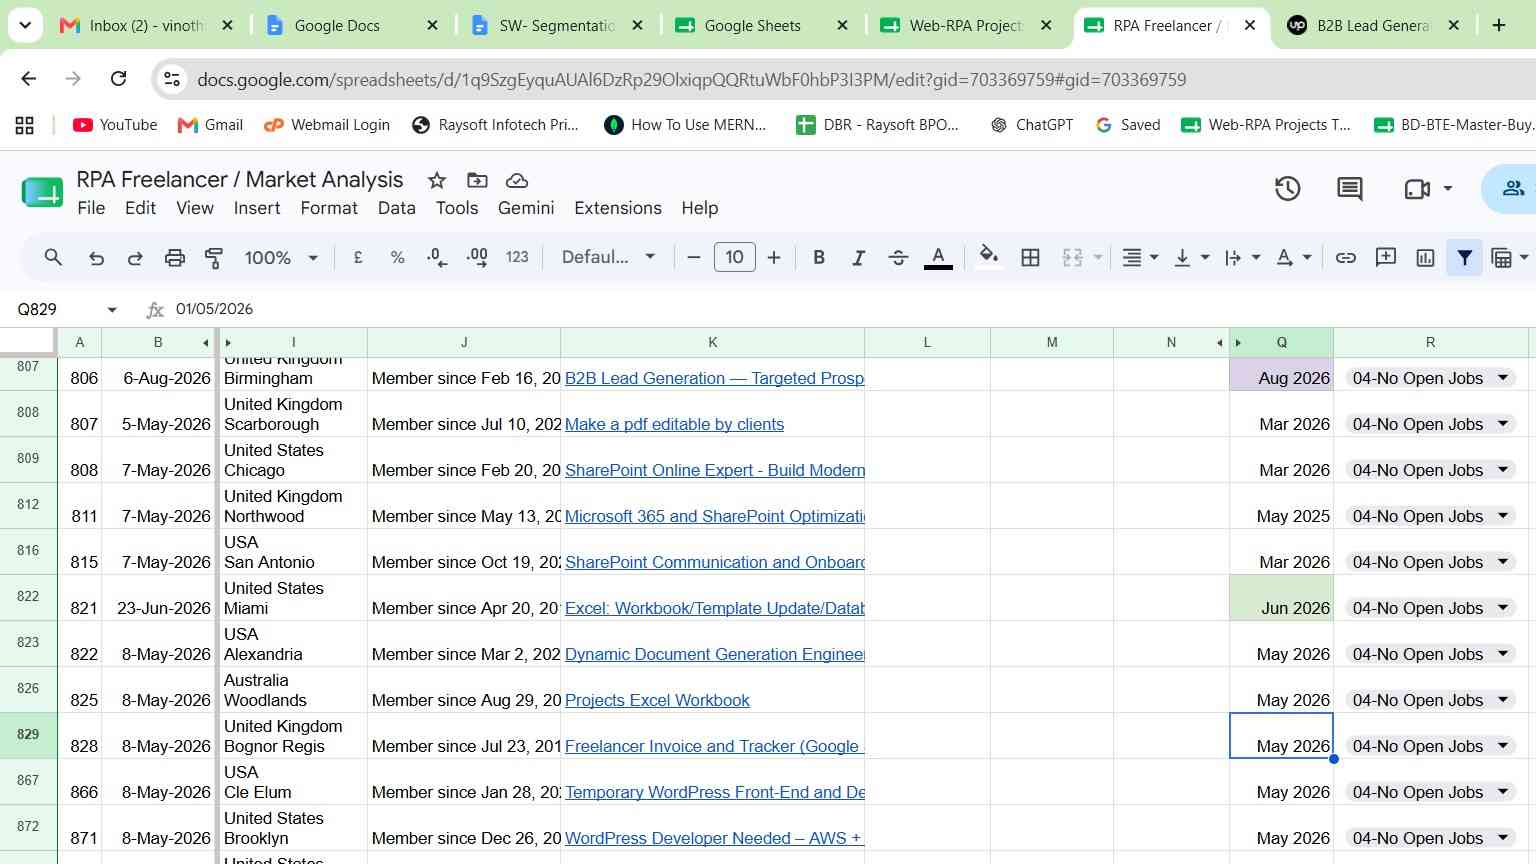Open the 100% zoom dropdown
This screenshot has width=1536, height=864.
pos(281,258)
